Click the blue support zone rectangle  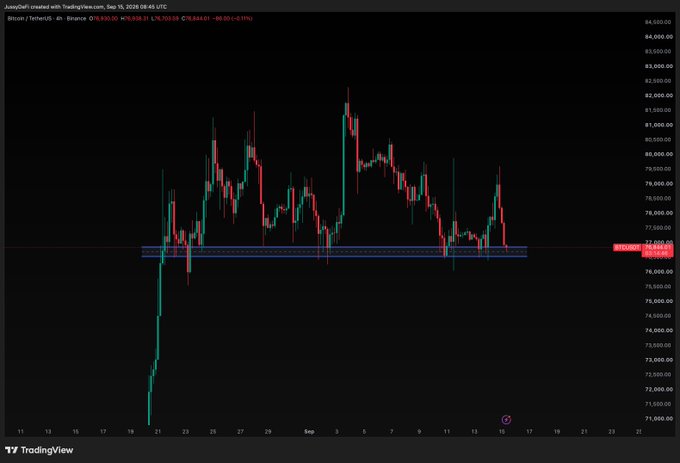334,252
